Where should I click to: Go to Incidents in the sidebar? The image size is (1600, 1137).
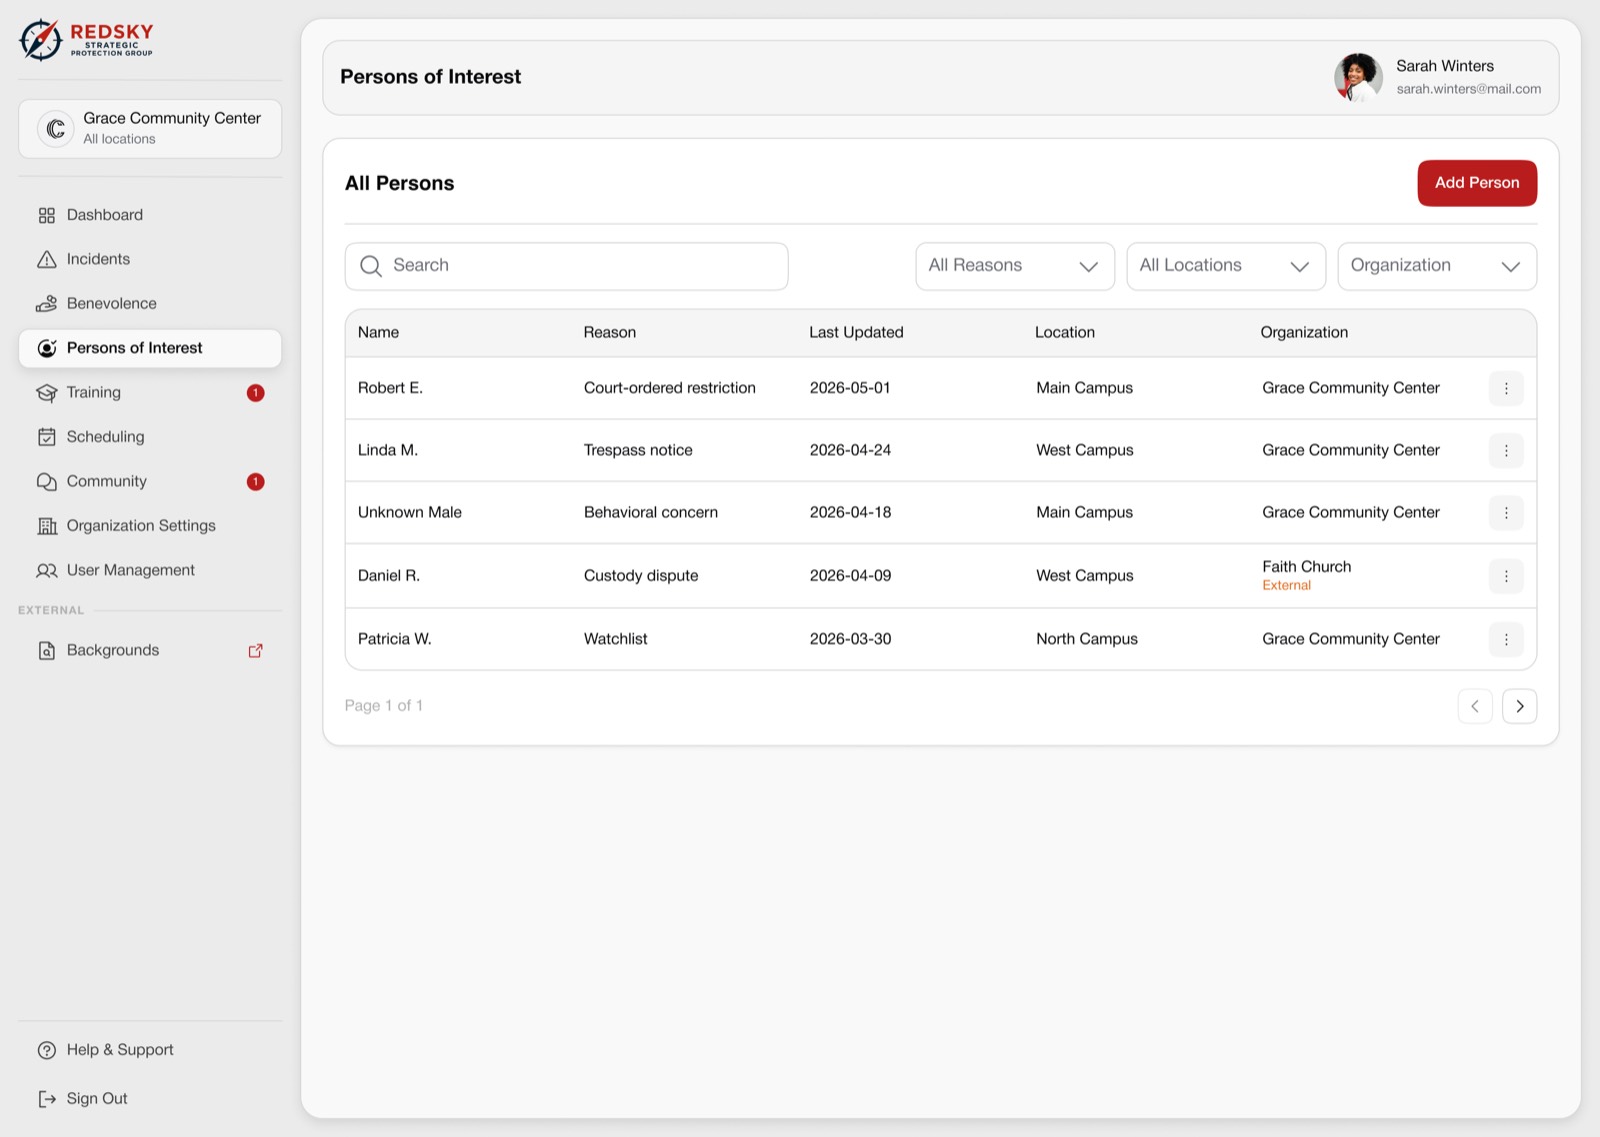[150, 259]
